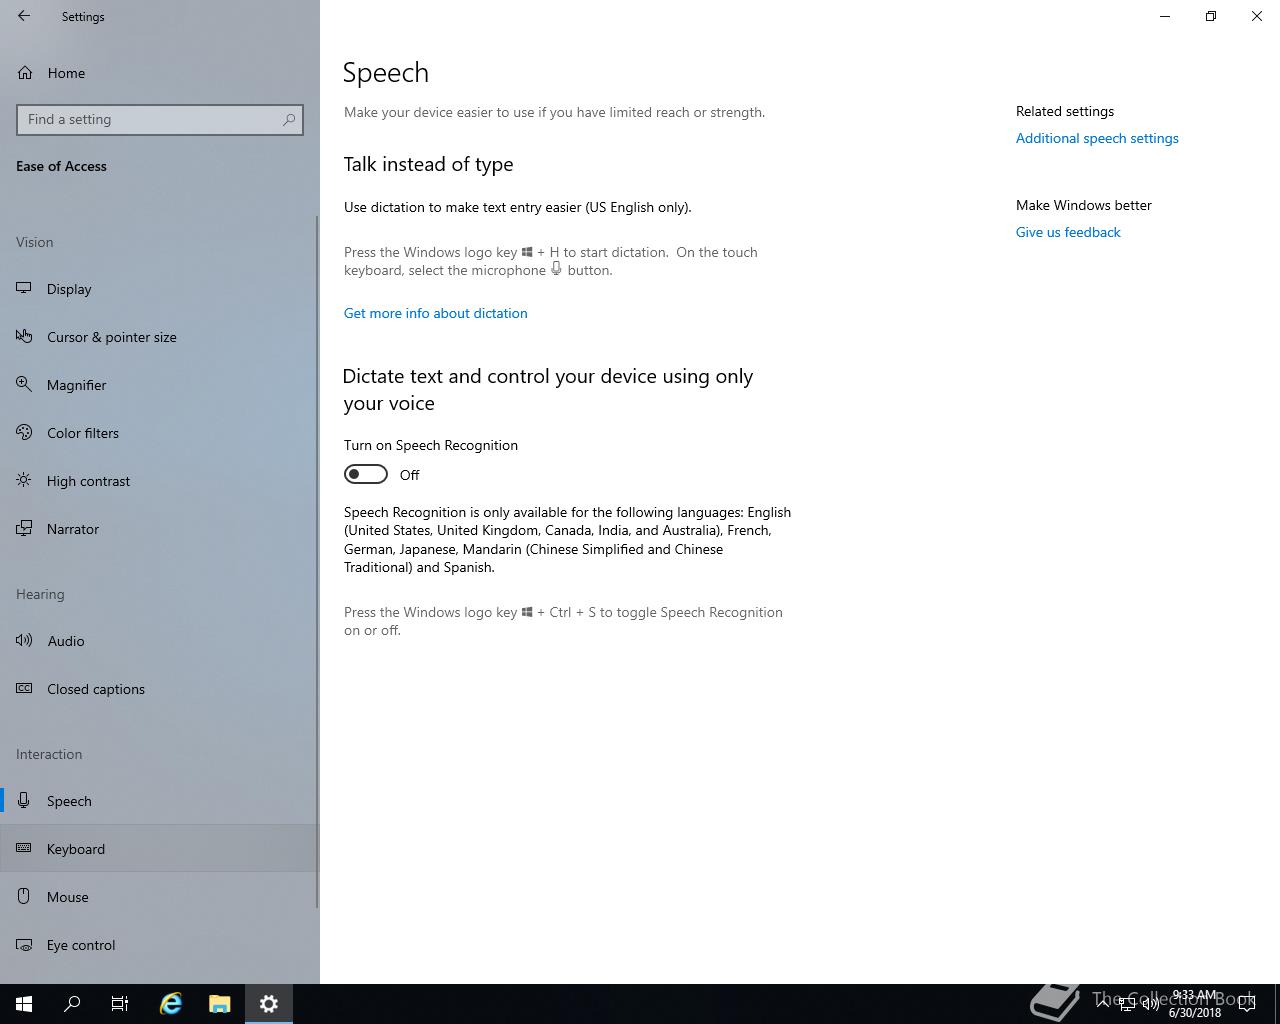
Task: Click the Turn on Speech Recognition label
Action: (431, 445)
